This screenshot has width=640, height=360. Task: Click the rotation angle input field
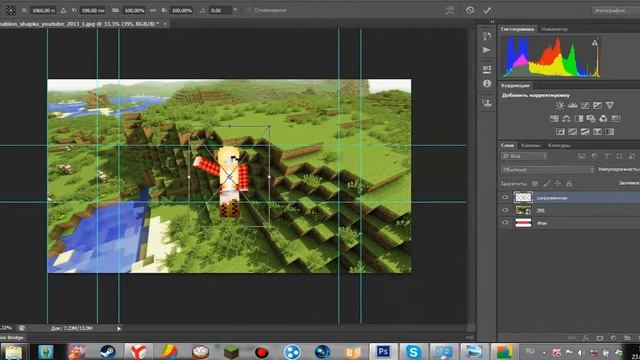point(220,10)
